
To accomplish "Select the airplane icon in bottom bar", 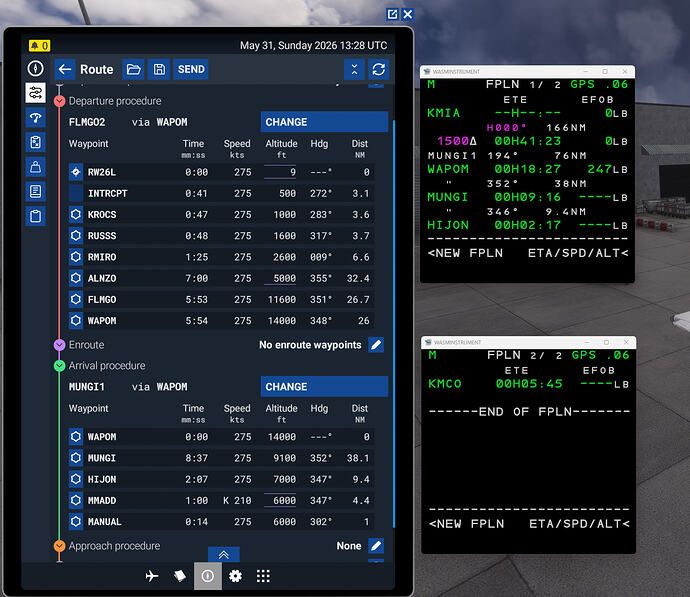I will coord(152,576).
